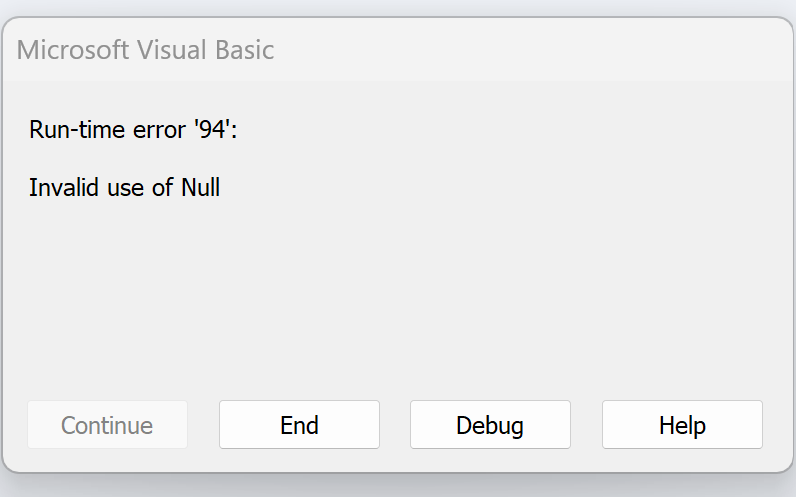Click the greyed-out Continue button

(x=107, y=425)
